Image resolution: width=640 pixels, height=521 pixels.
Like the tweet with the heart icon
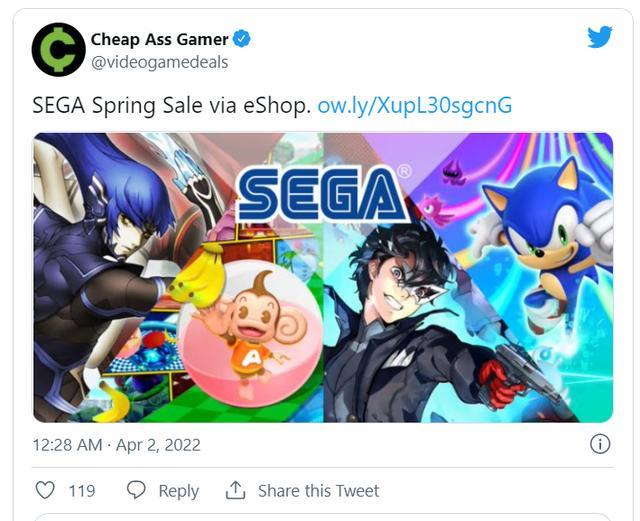45,490
